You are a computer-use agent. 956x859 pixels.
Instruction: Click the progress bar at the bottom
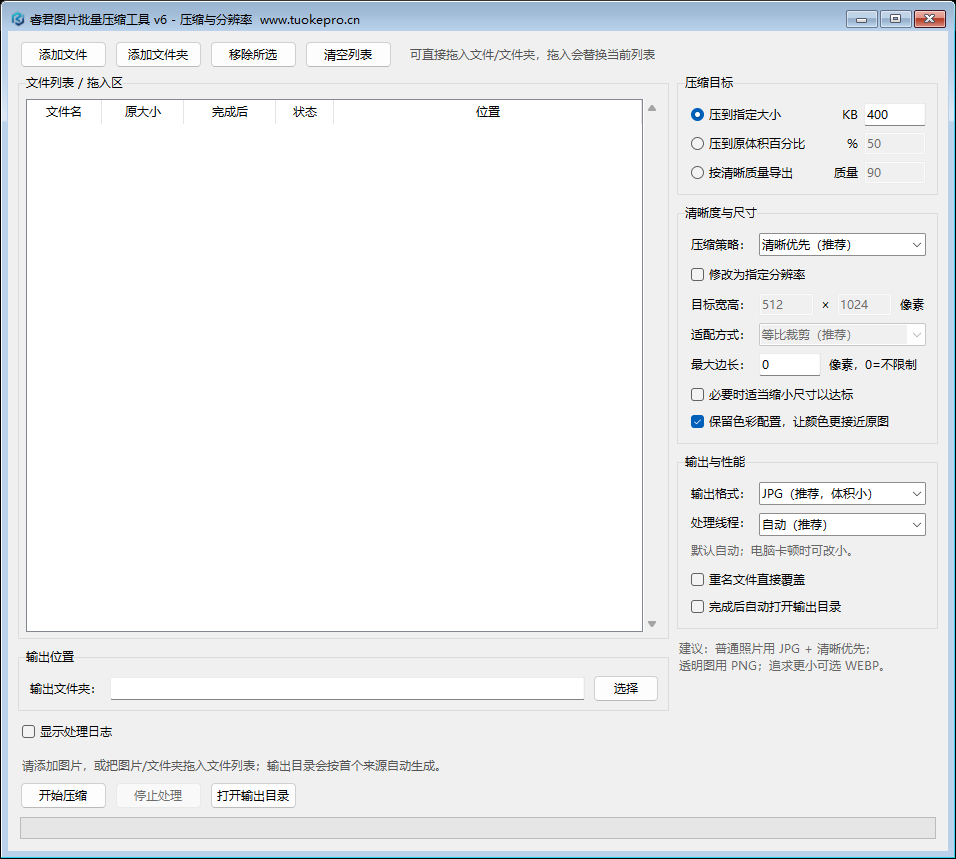coord(478,828)
